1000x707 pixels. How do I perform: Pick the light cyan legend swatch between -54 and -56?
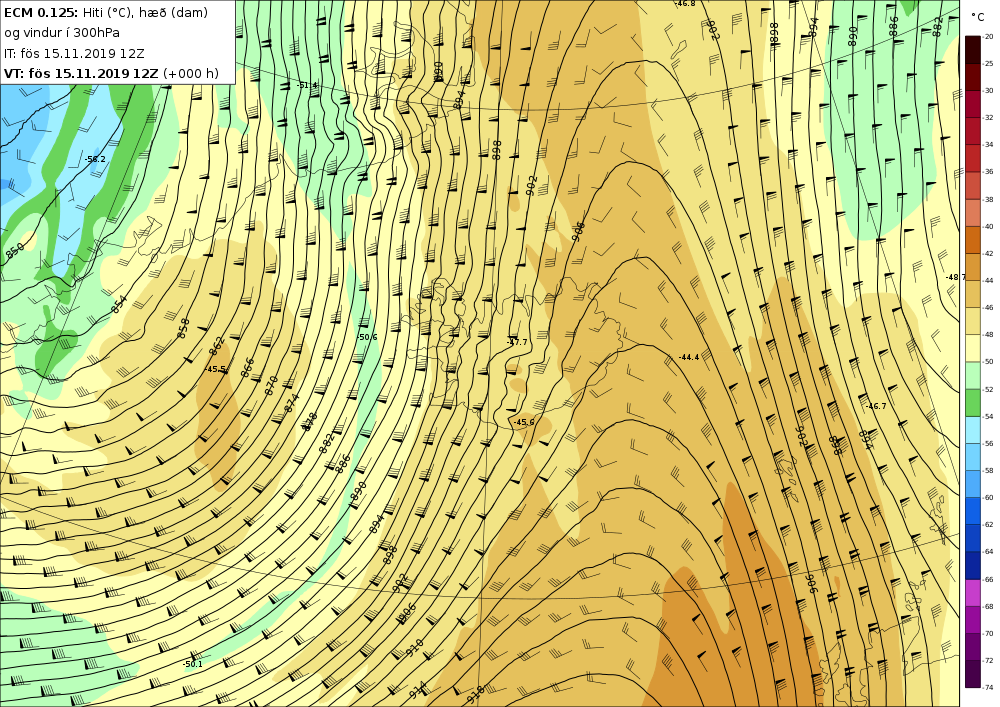973,430
